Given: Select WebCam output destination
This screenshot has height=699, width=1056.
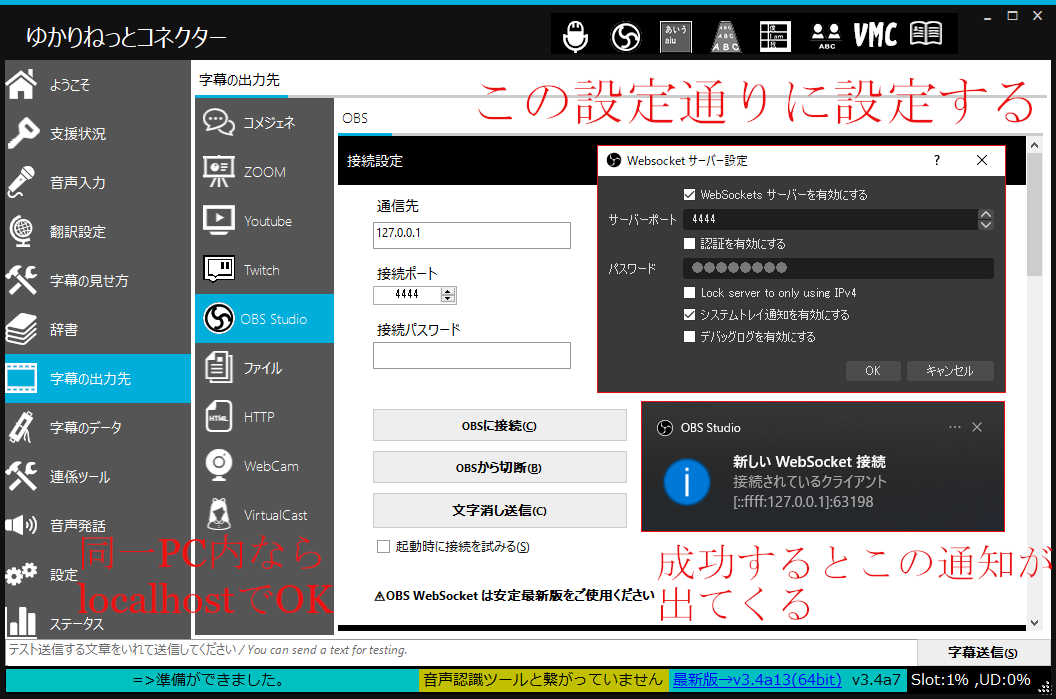Looking at the screenshot, I should click(x=264, y=466).
